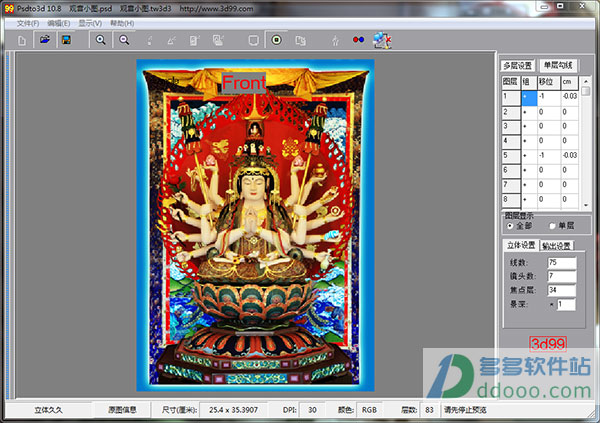This screenshot has height=423, width=600.
Task: Click the greyed single-layer page icon
Action: click(x=195, y=40)
